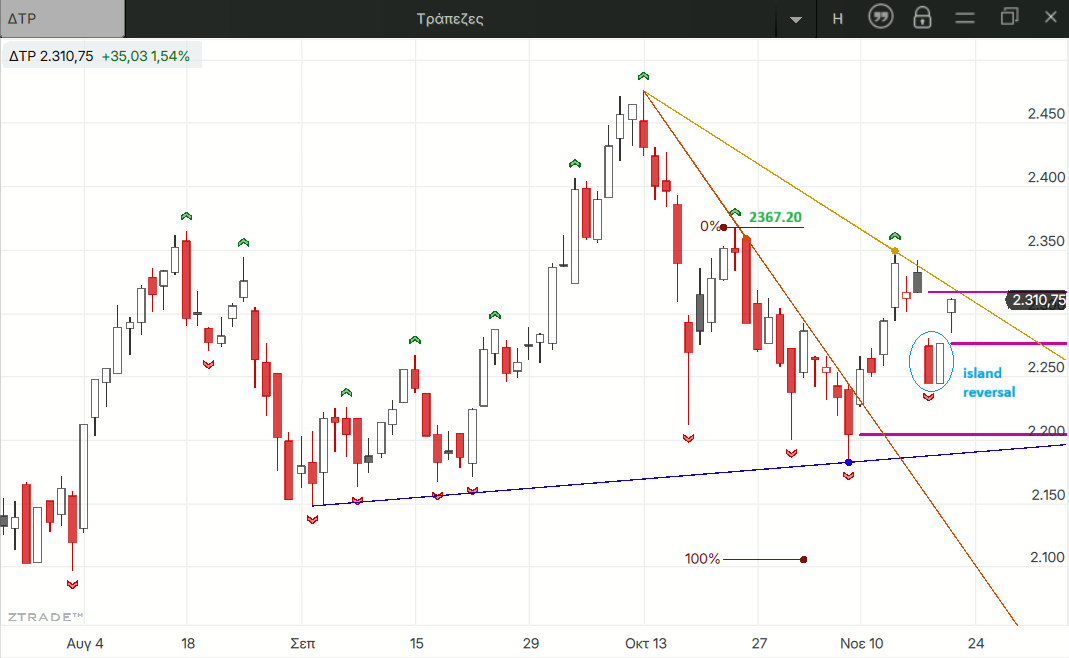Expand the Τράπεζες dropdown arrow
The width and height of the screenshot is (1069, 658).
pos(796,19)
